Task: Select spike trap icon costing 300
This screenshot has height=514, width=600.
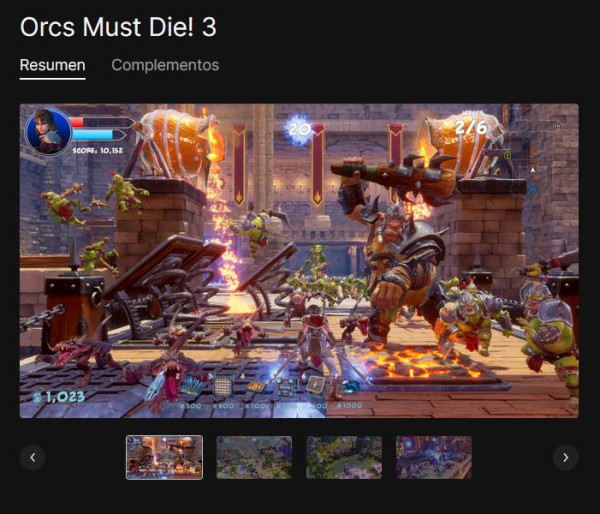Action: [x=191, y=387]
